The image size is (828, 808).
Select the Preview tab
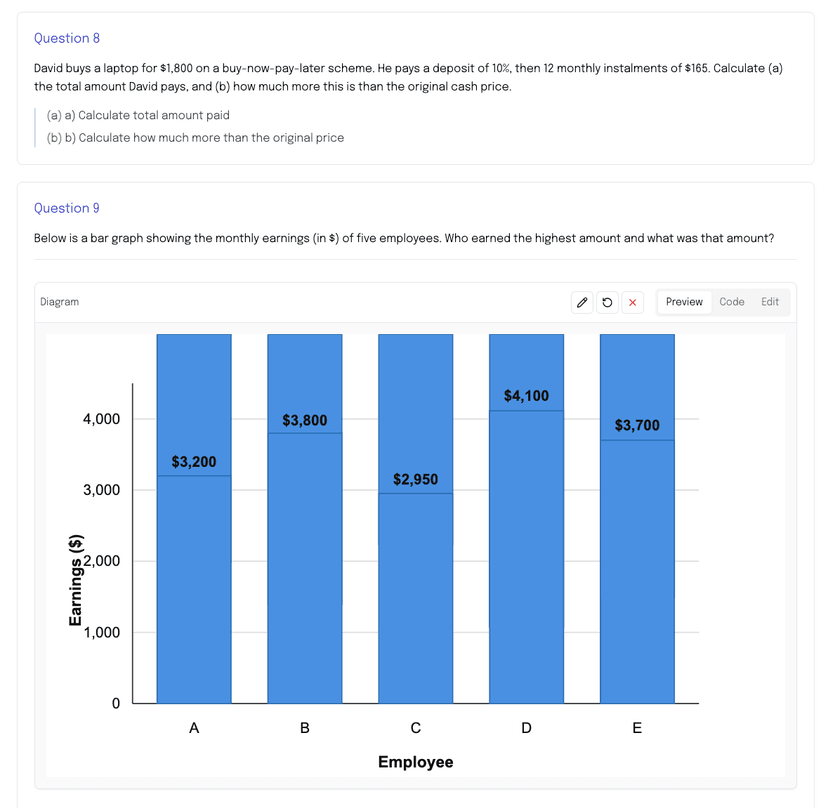[x=684, y=301]
